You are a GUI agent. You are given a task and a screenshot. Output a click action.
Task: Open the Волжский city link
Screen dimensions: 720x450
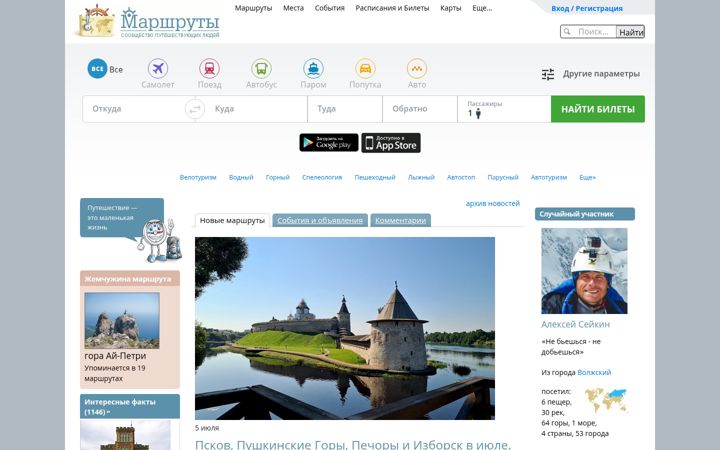(594, 372)
